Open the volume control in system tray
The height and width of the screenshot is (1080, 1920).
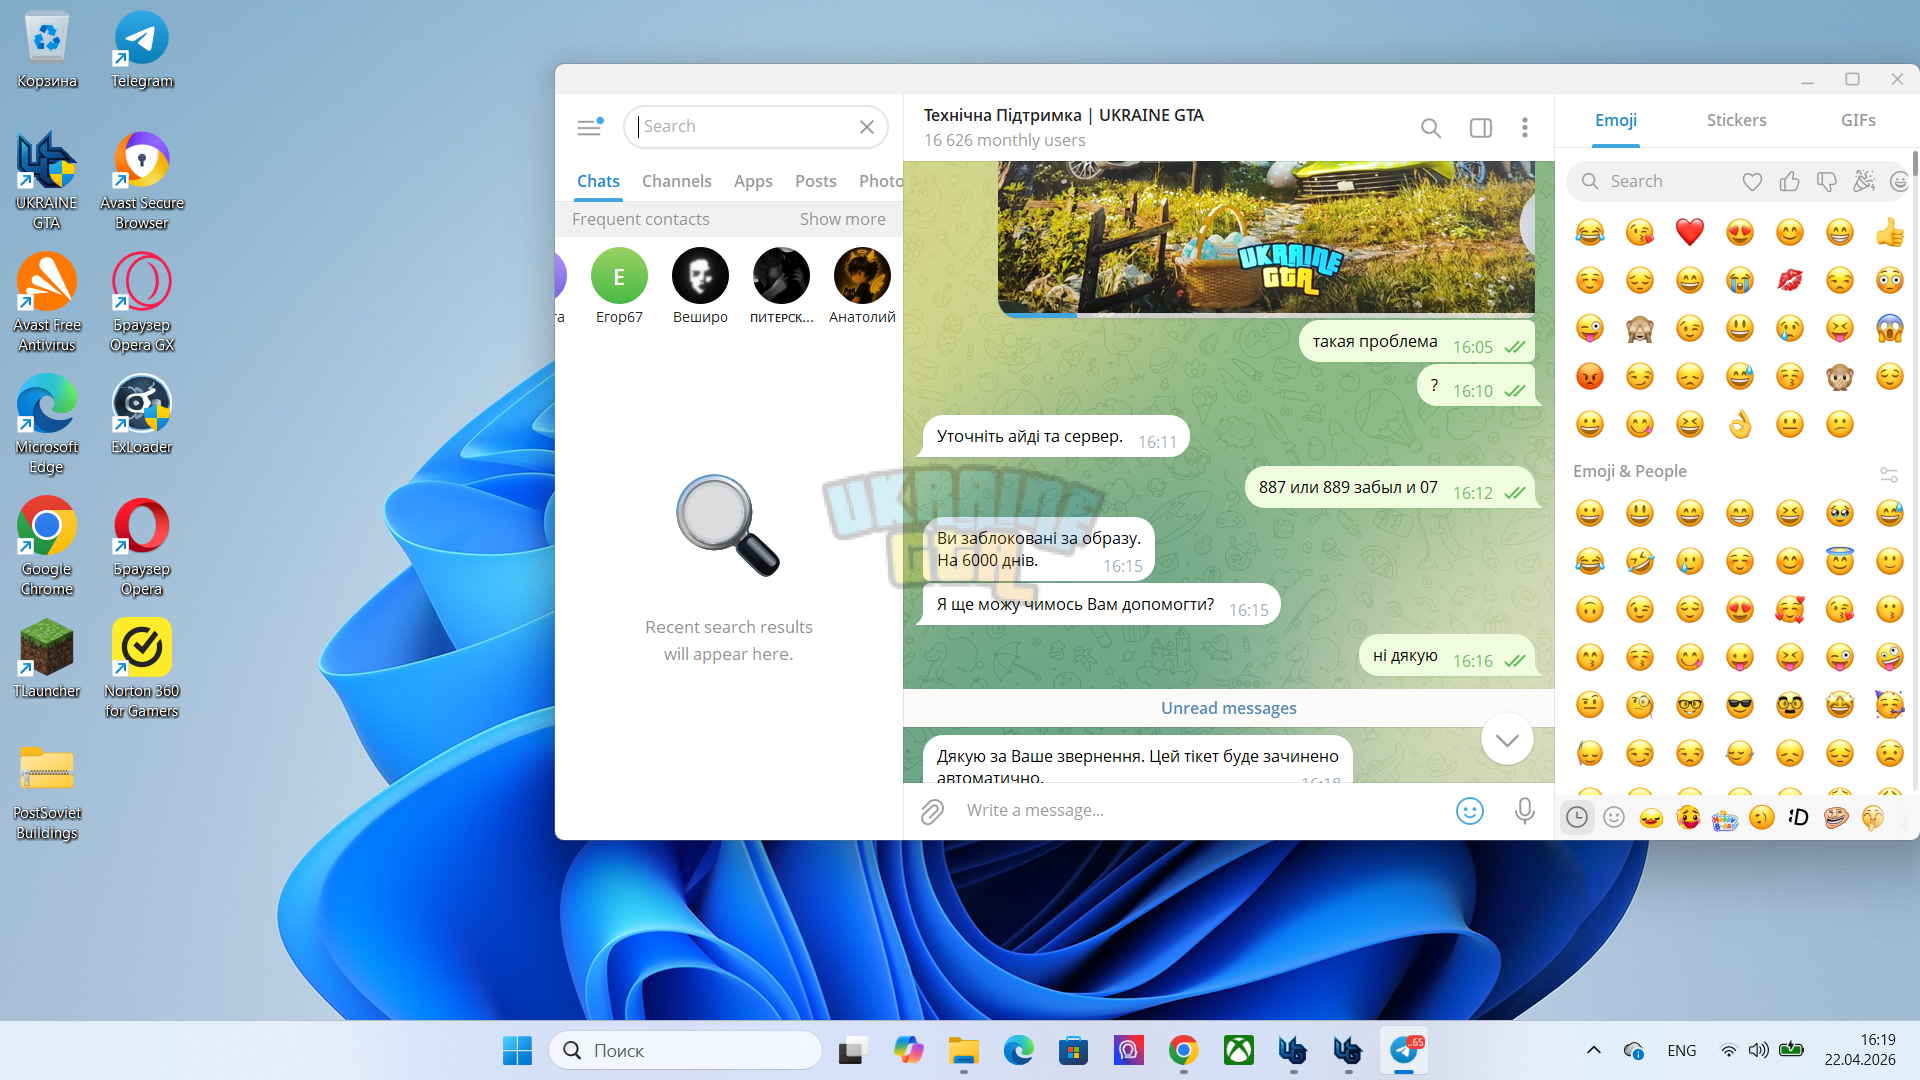tap(1758, 1050)
